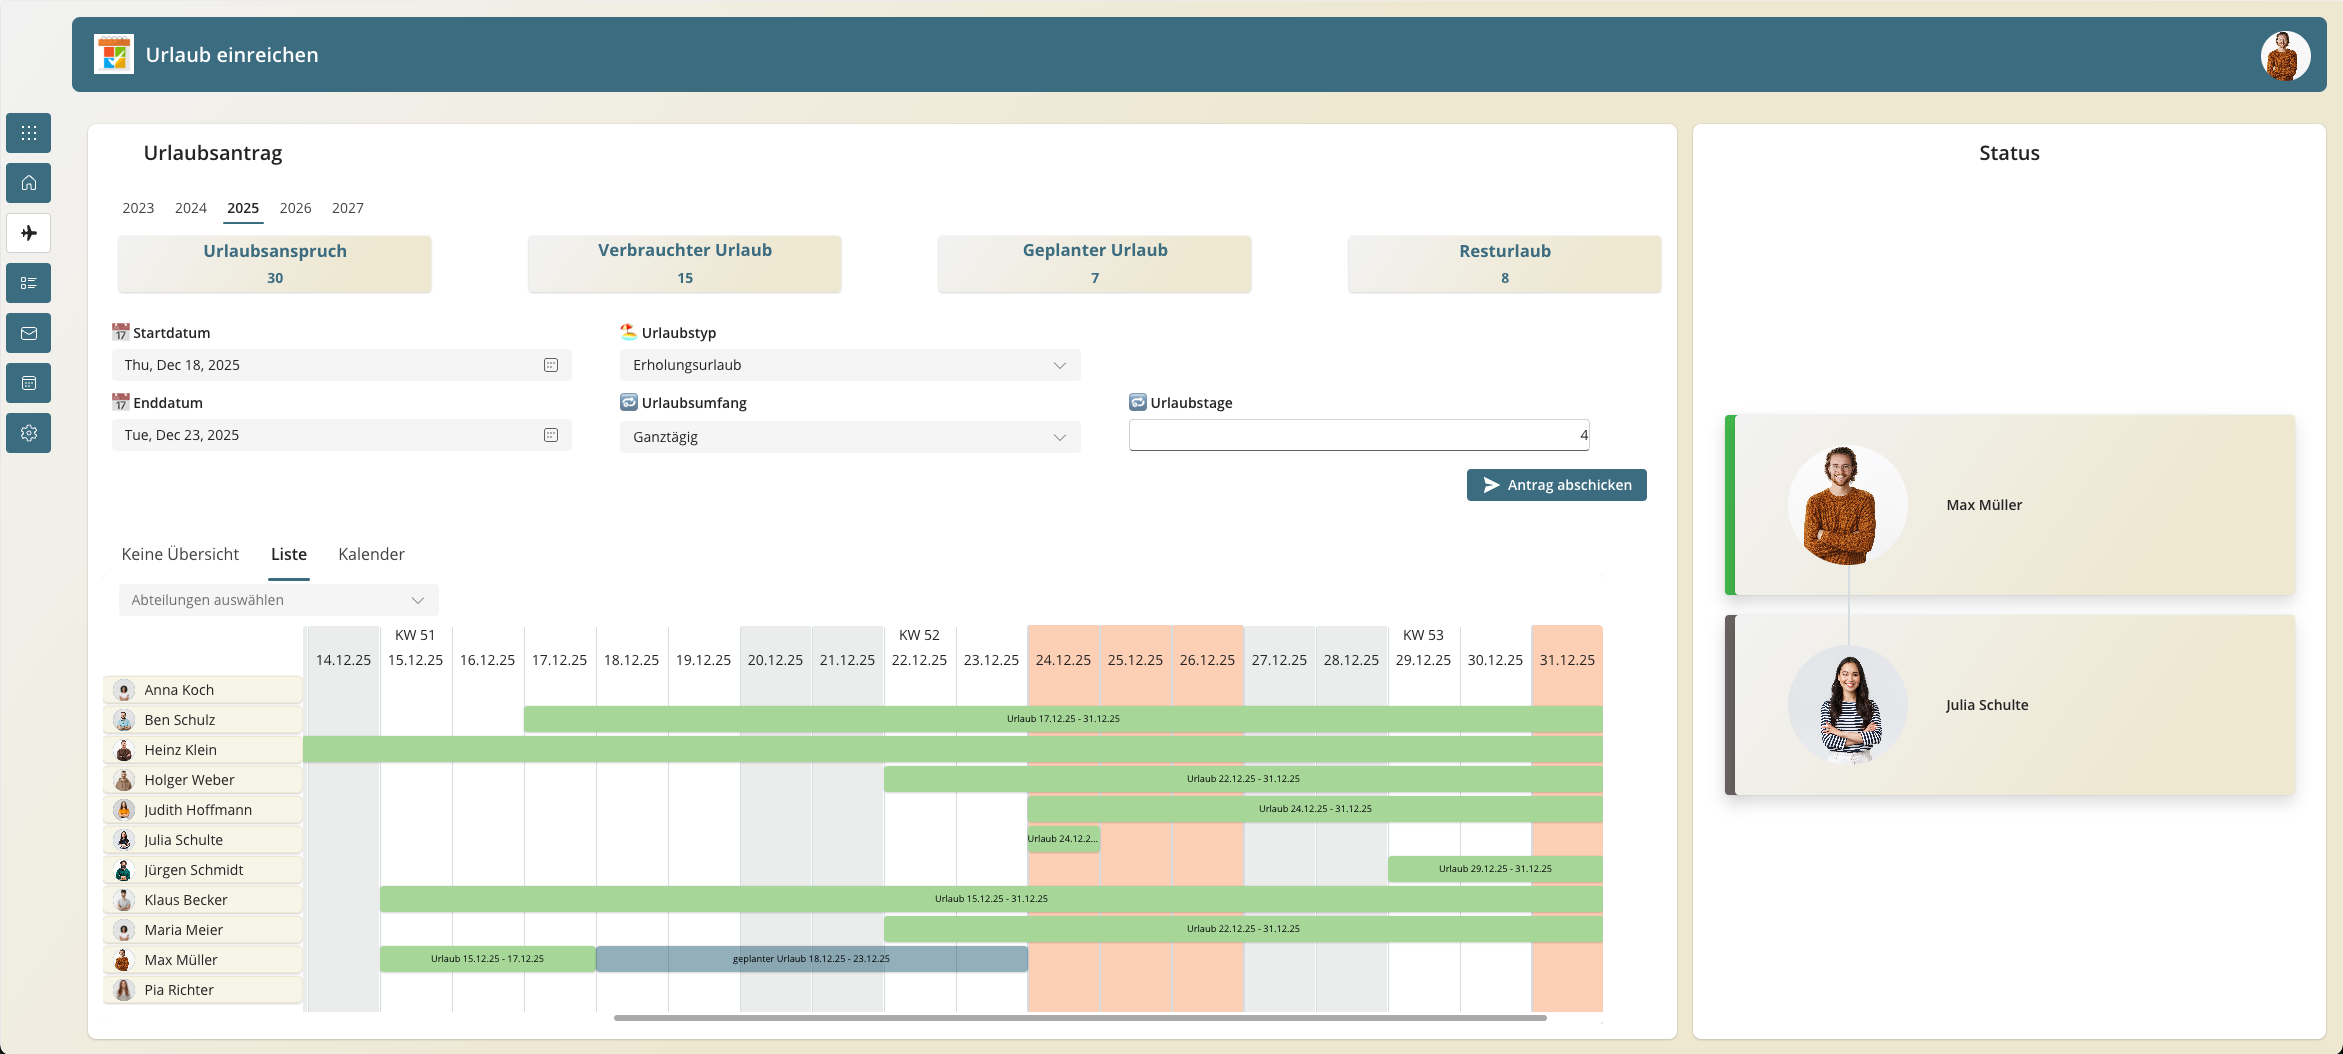Select the Keine Übersicht tab

[x=180, y=554]
